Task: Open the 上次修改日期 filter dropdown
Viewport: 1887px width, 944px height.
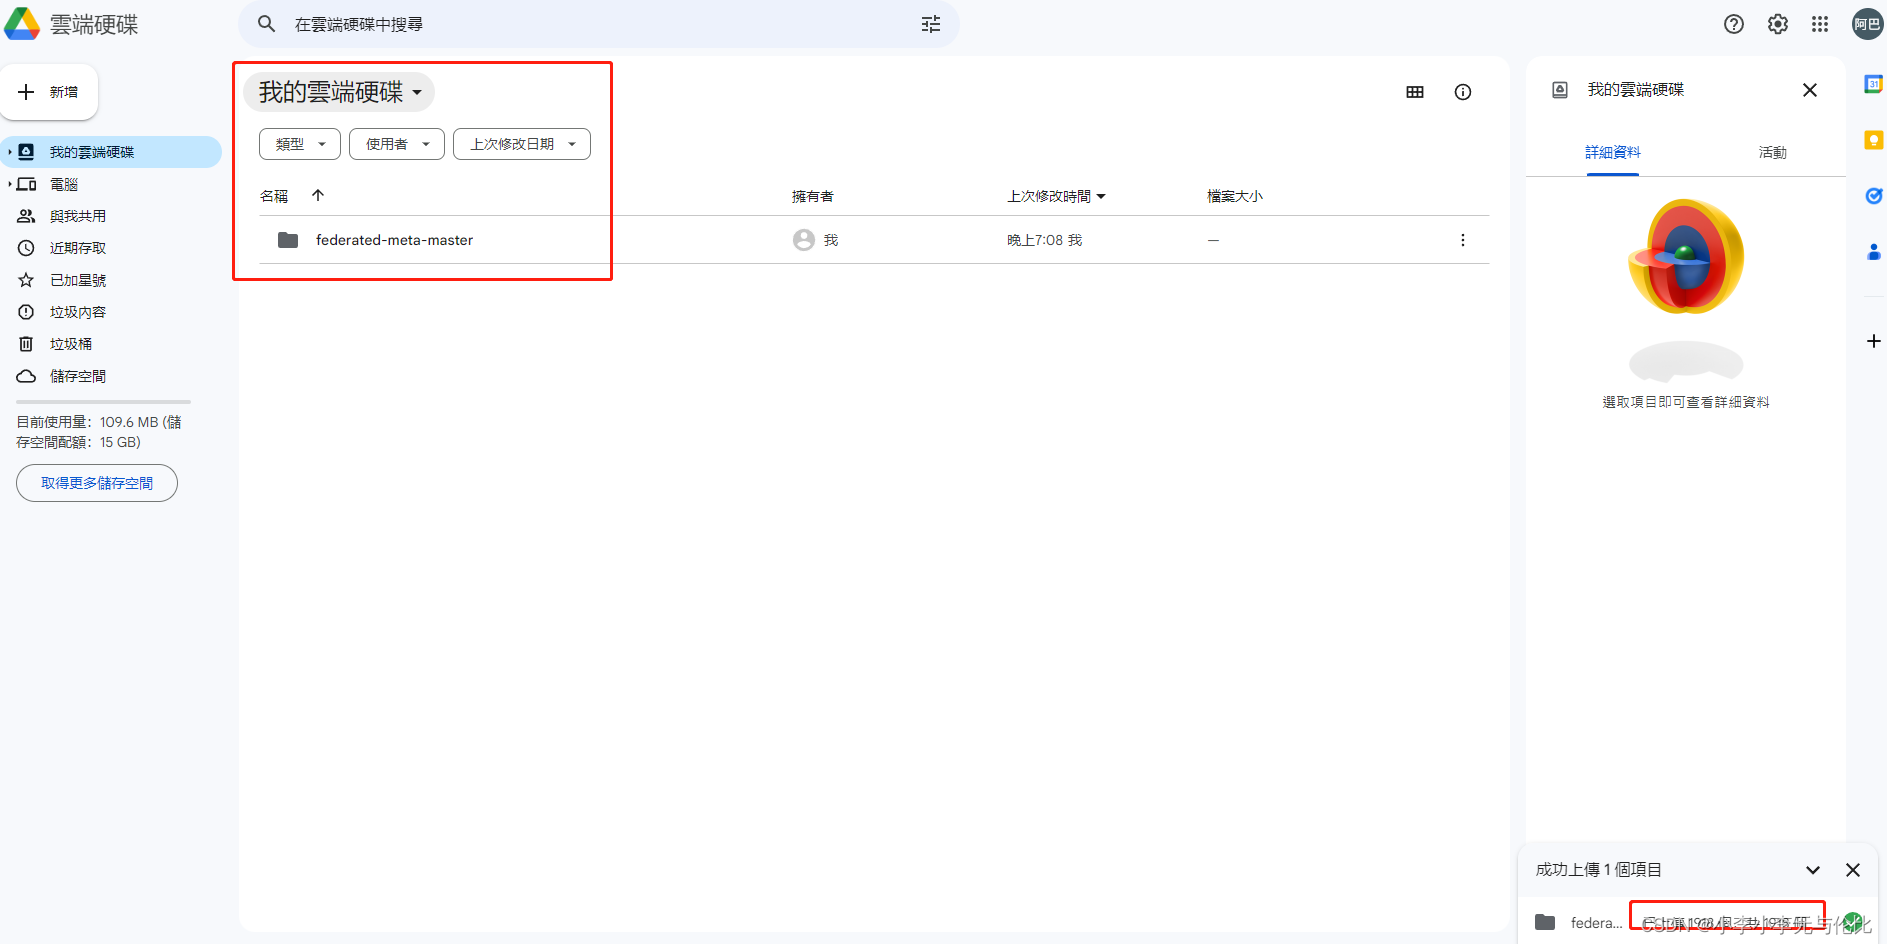Action: click(x=521, y=143)
